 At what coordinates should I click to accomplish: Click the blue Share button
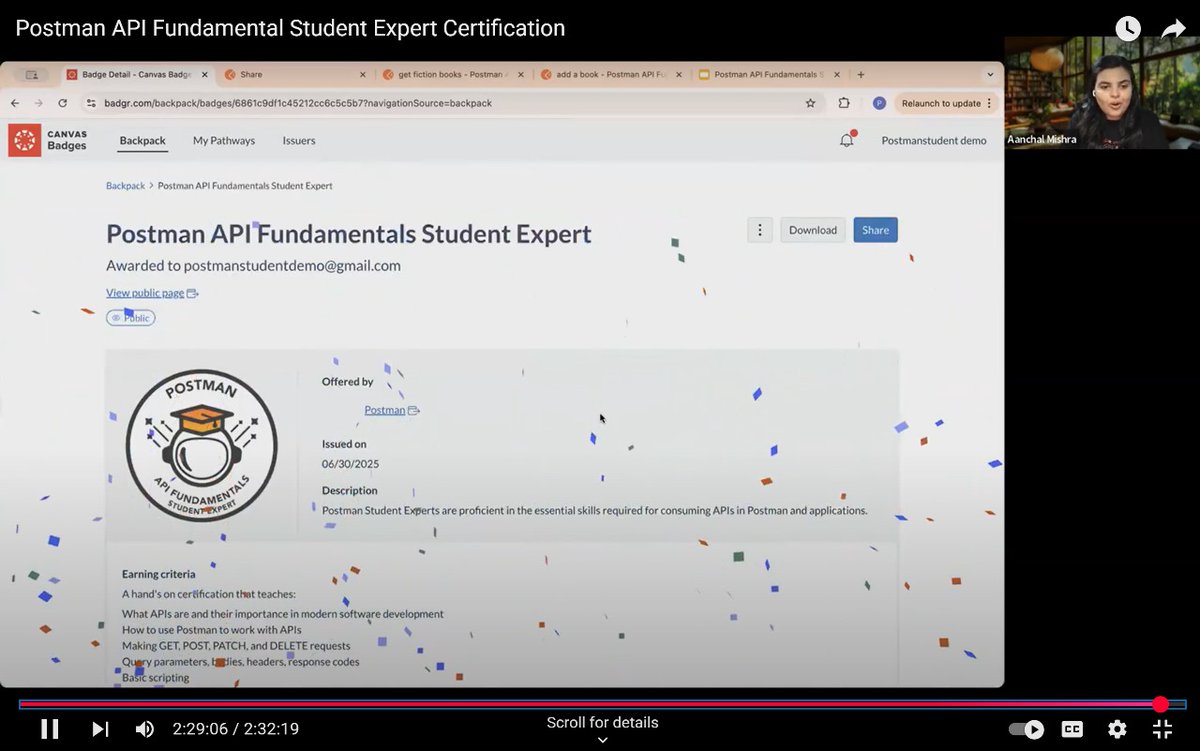pyautogui.click(x=875, y=230)
